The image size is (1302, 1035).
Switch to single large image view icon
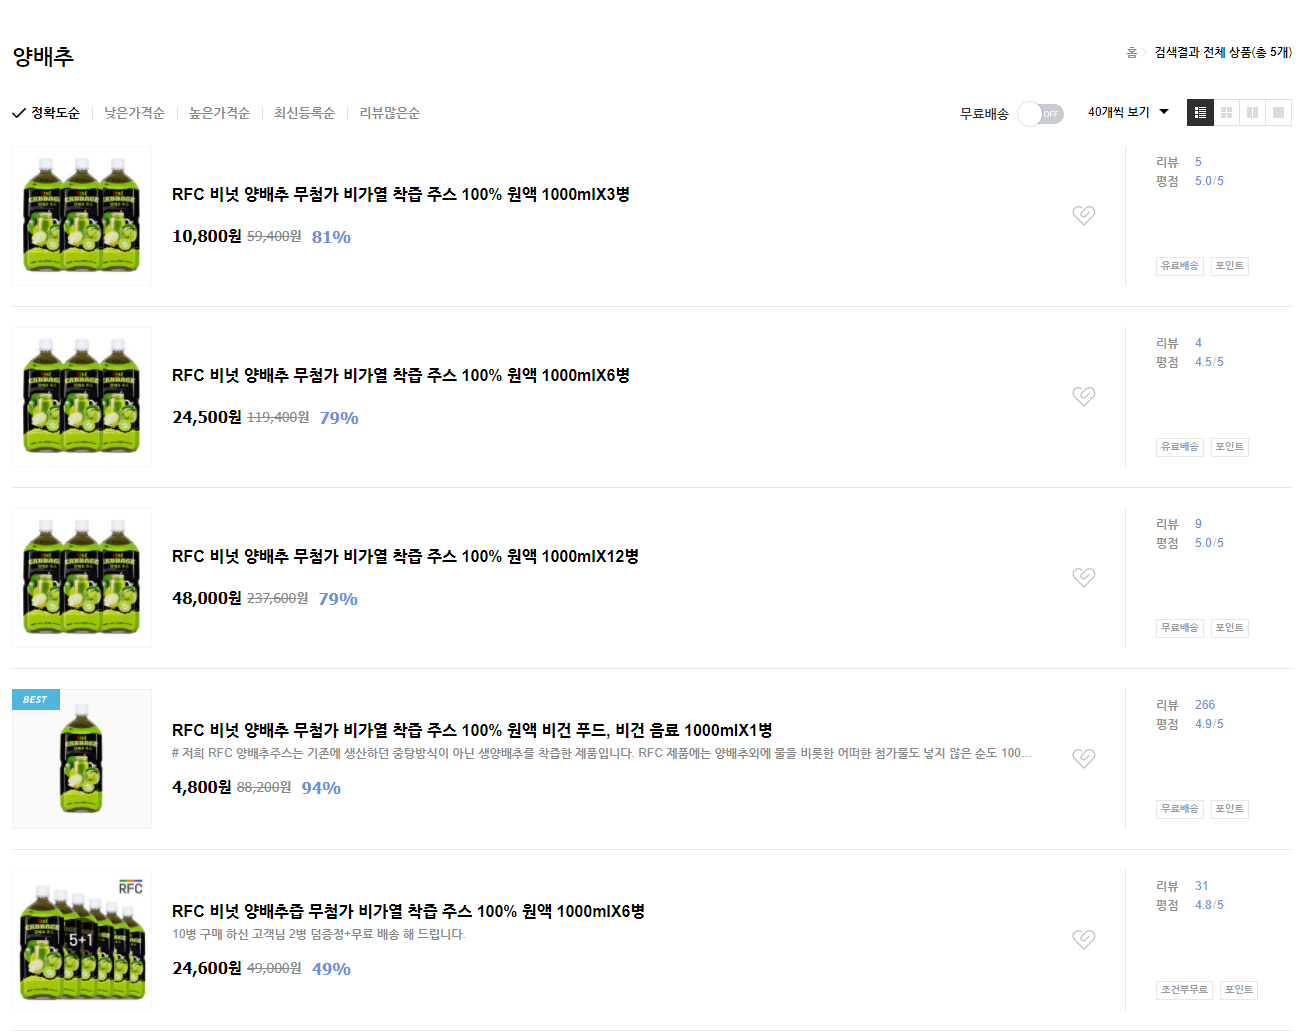(x=1278, y=113)
